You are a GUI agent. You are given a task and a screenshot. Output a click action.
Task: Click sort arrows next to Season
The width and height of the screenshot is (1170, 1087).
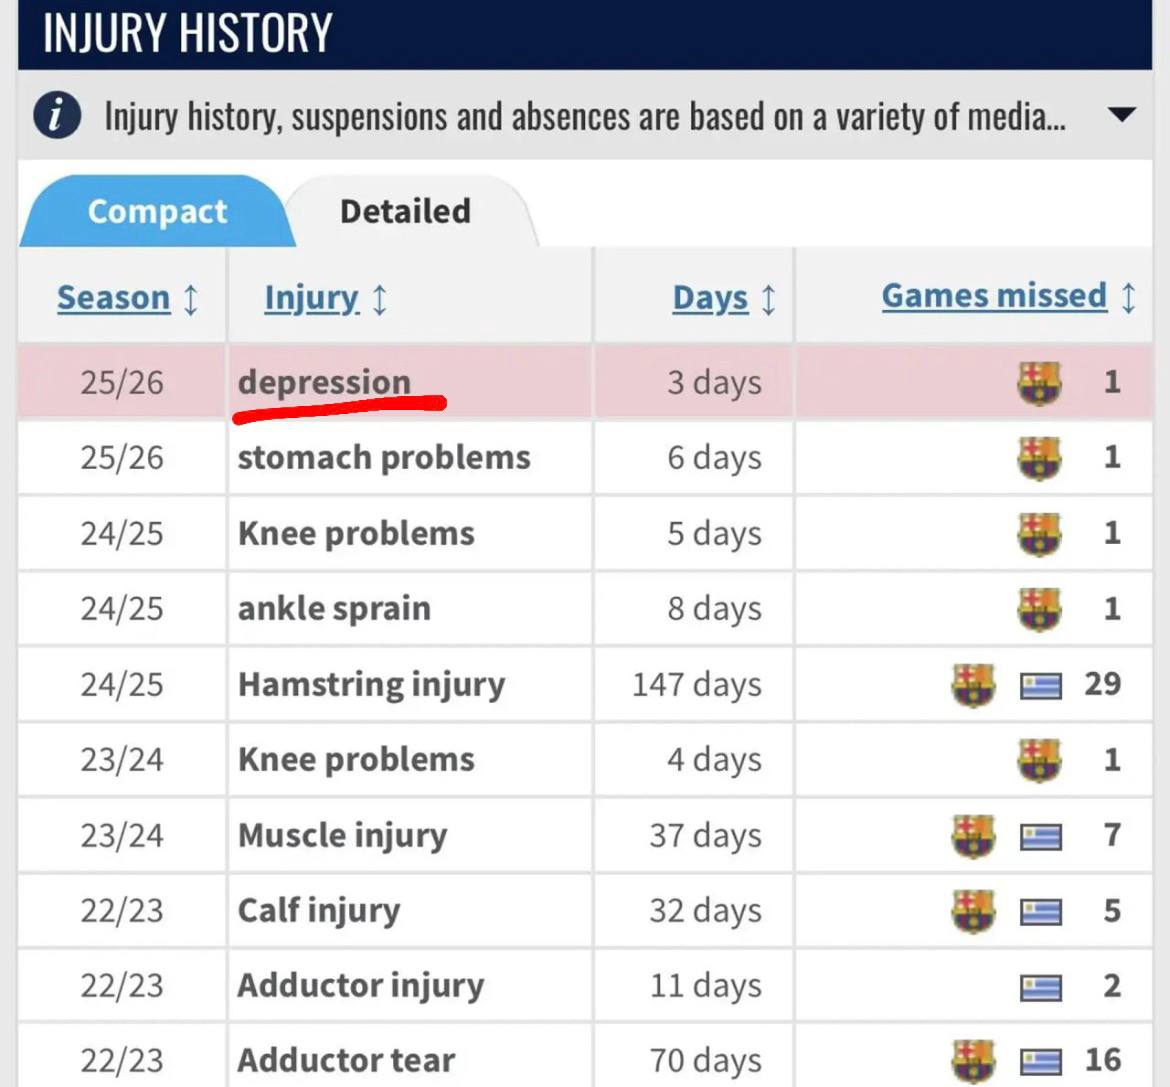click(x=191, y=299)
